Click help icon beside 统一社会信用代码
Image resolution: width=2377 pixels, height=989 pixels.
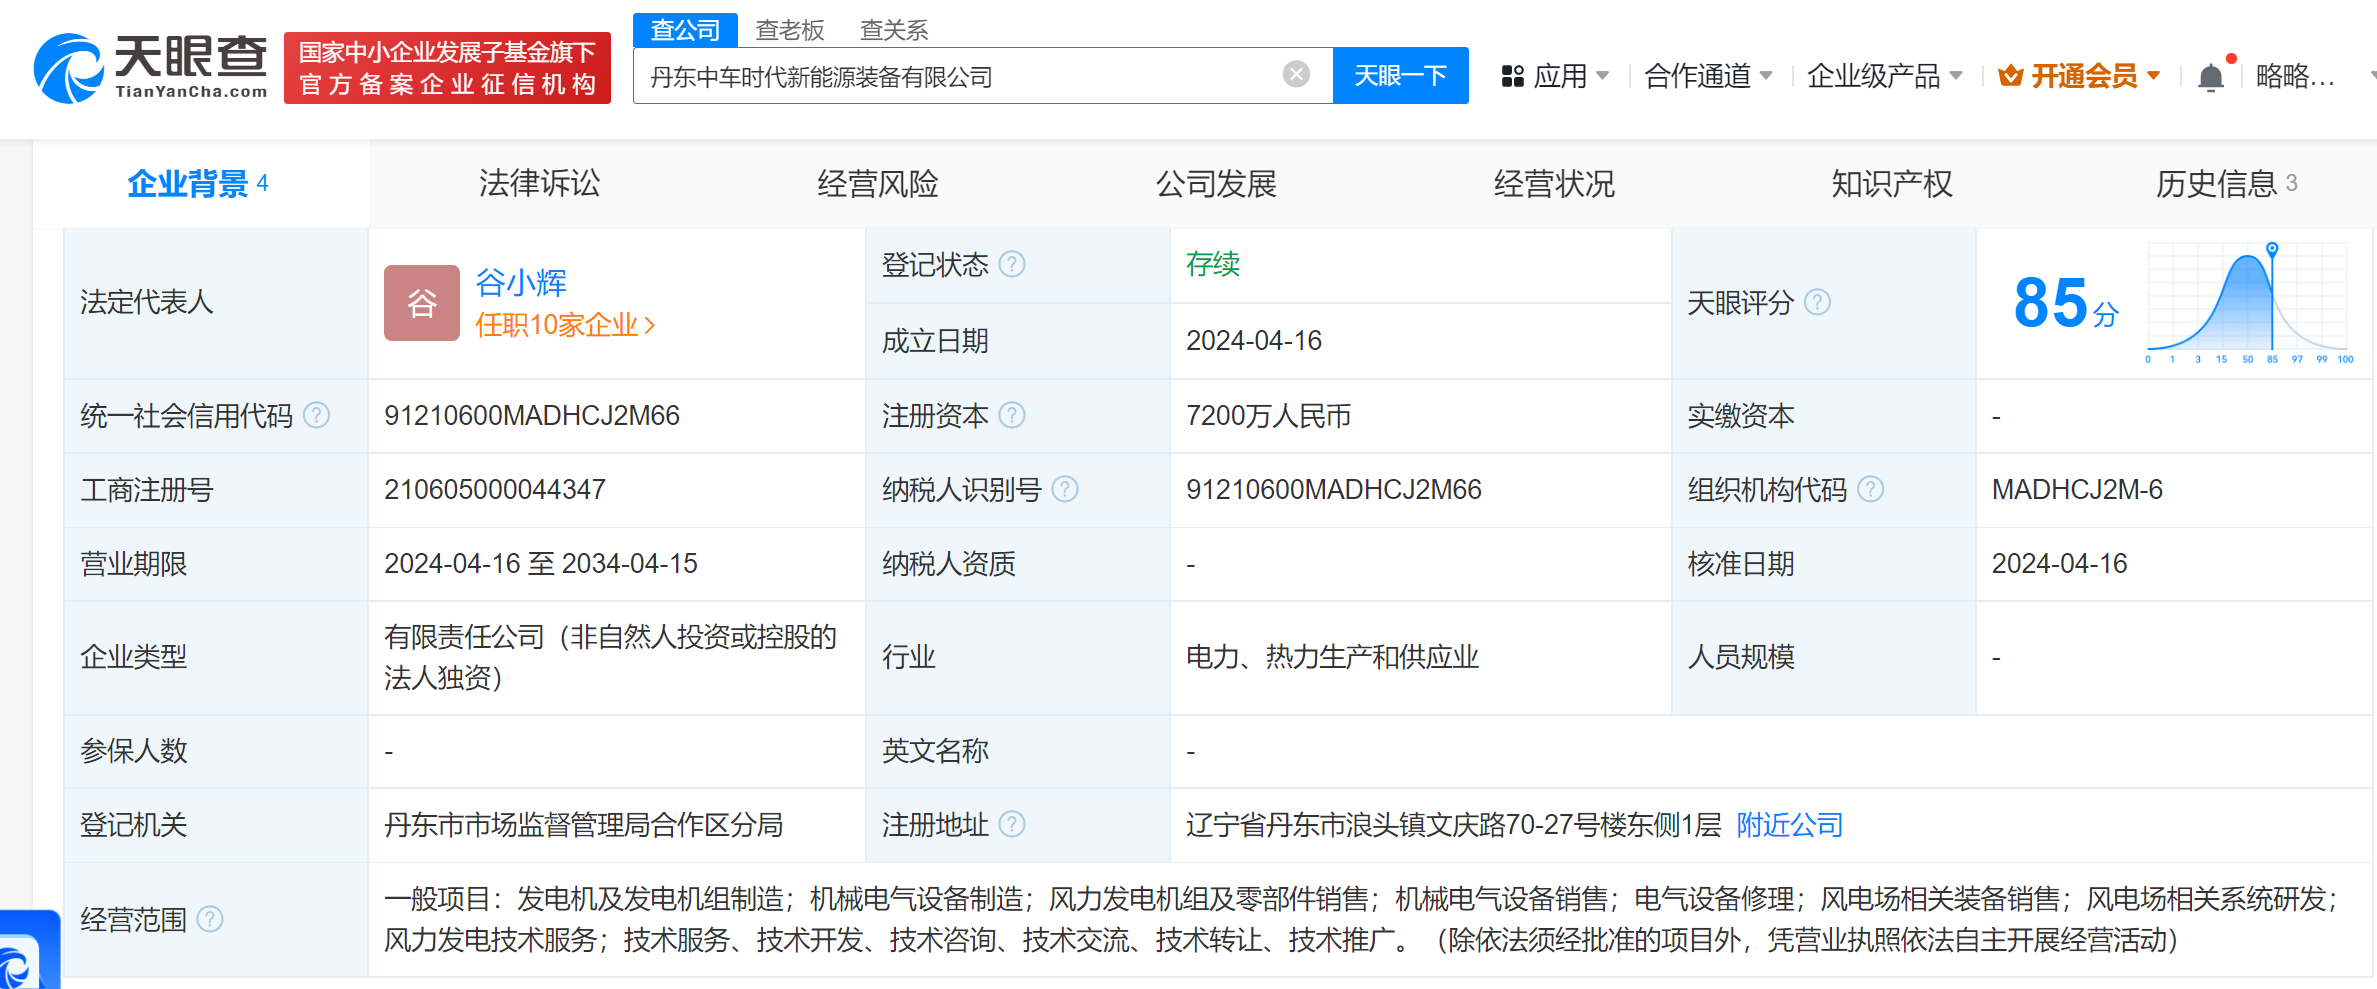click(316, 415)
